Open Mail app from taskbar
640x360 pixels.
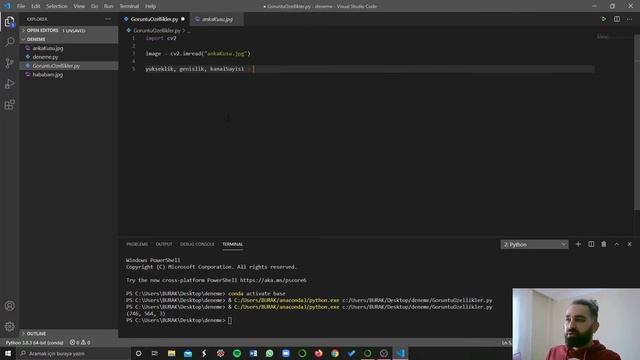click(188, 353)
